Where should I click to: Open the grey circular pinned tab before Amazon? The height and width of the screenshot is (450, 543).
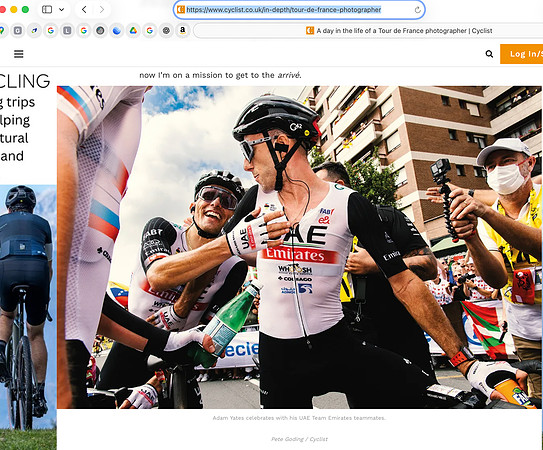click(166, 30)
